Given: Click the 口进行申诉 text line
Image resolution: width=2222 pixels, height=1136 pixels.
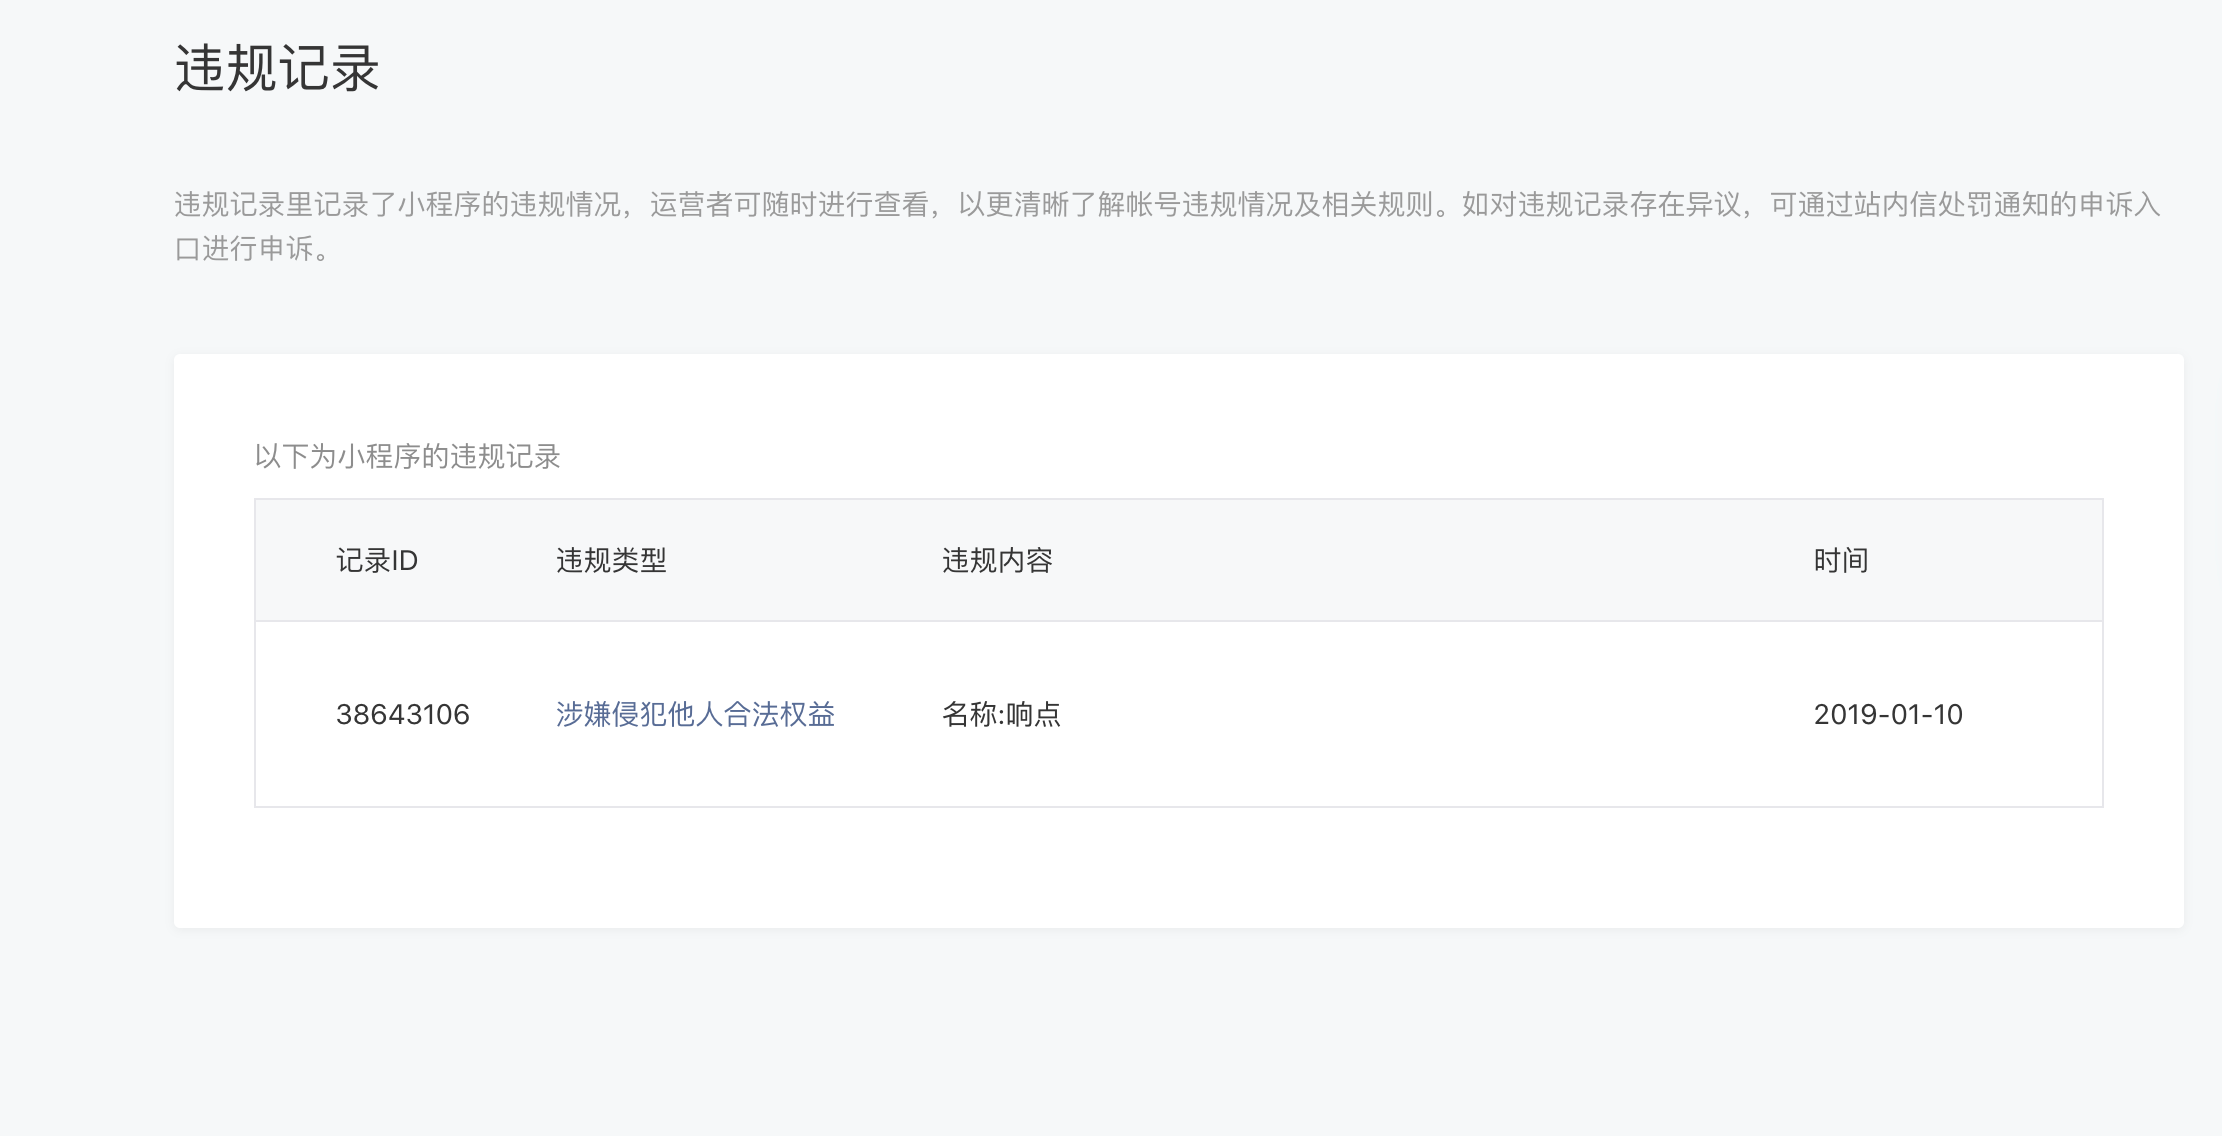Looking at the screenshot, I should [252, 249].
